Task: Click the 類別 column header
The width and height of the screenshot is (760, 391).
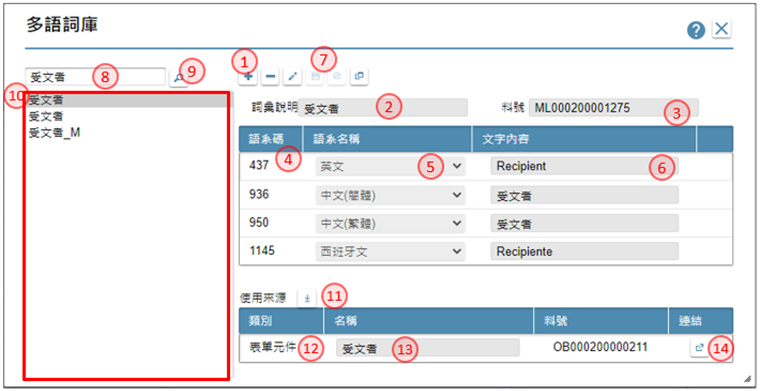Action: pyautogui.click(x=282, y=320)
